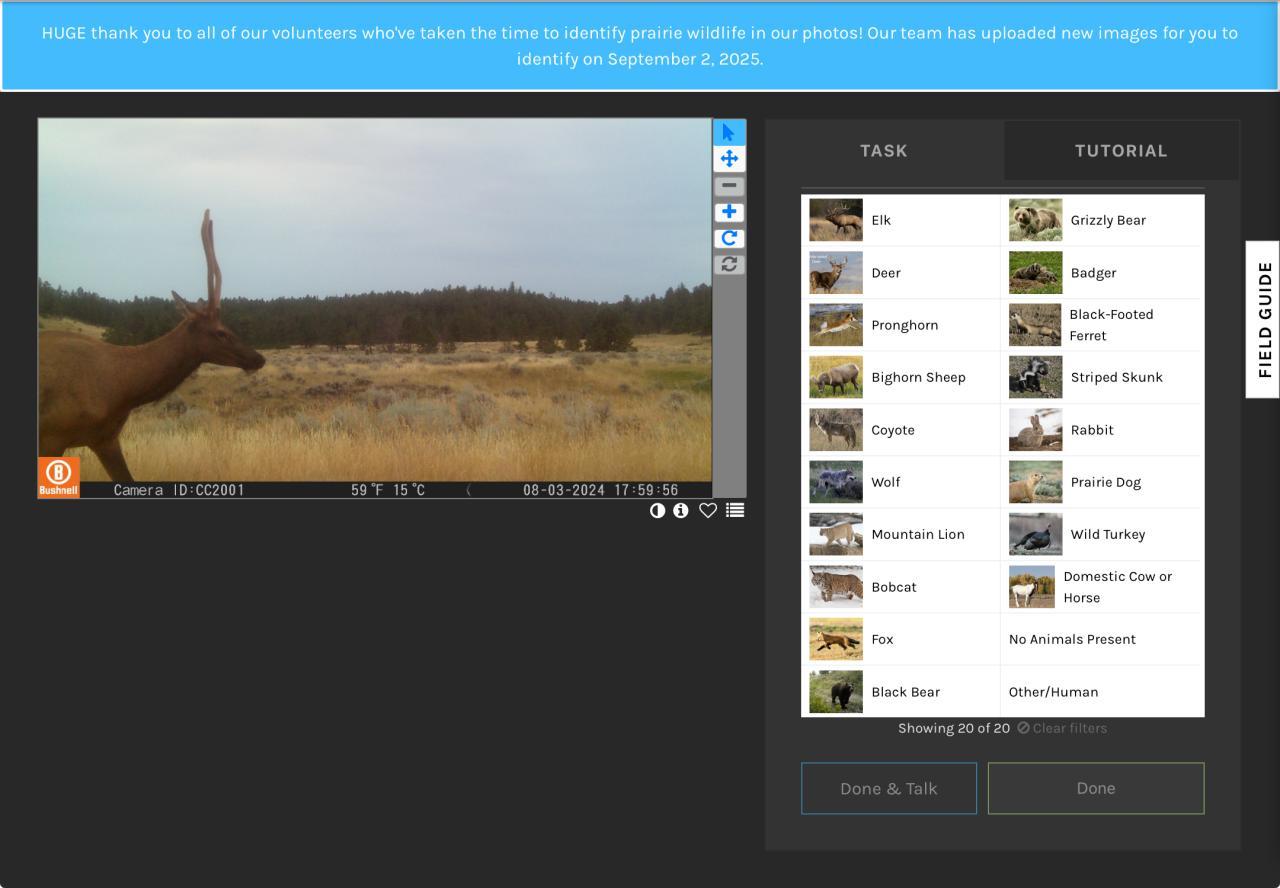1280x888 pixels.
Task: Rotate the camera trap image
Action: (x=729, y=238)
